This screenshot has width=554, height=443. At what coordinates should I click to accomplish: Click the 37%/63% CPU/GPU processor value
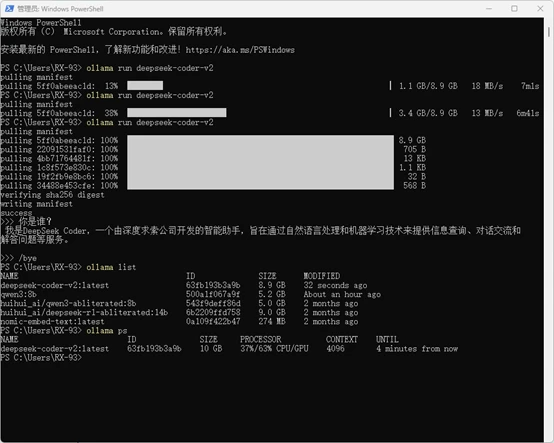pos(274,349)
